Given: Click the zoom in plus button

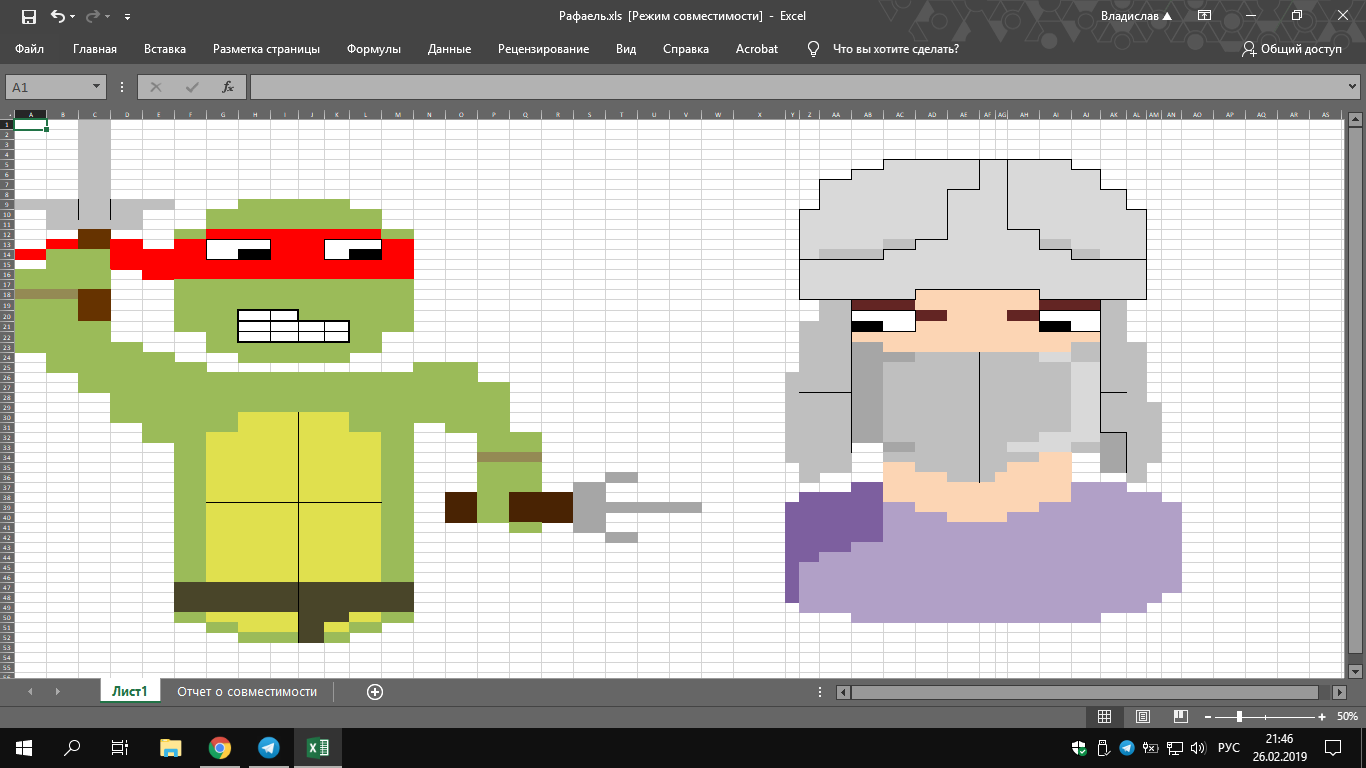Looking at the screenshot, I should click(1323, 717).
